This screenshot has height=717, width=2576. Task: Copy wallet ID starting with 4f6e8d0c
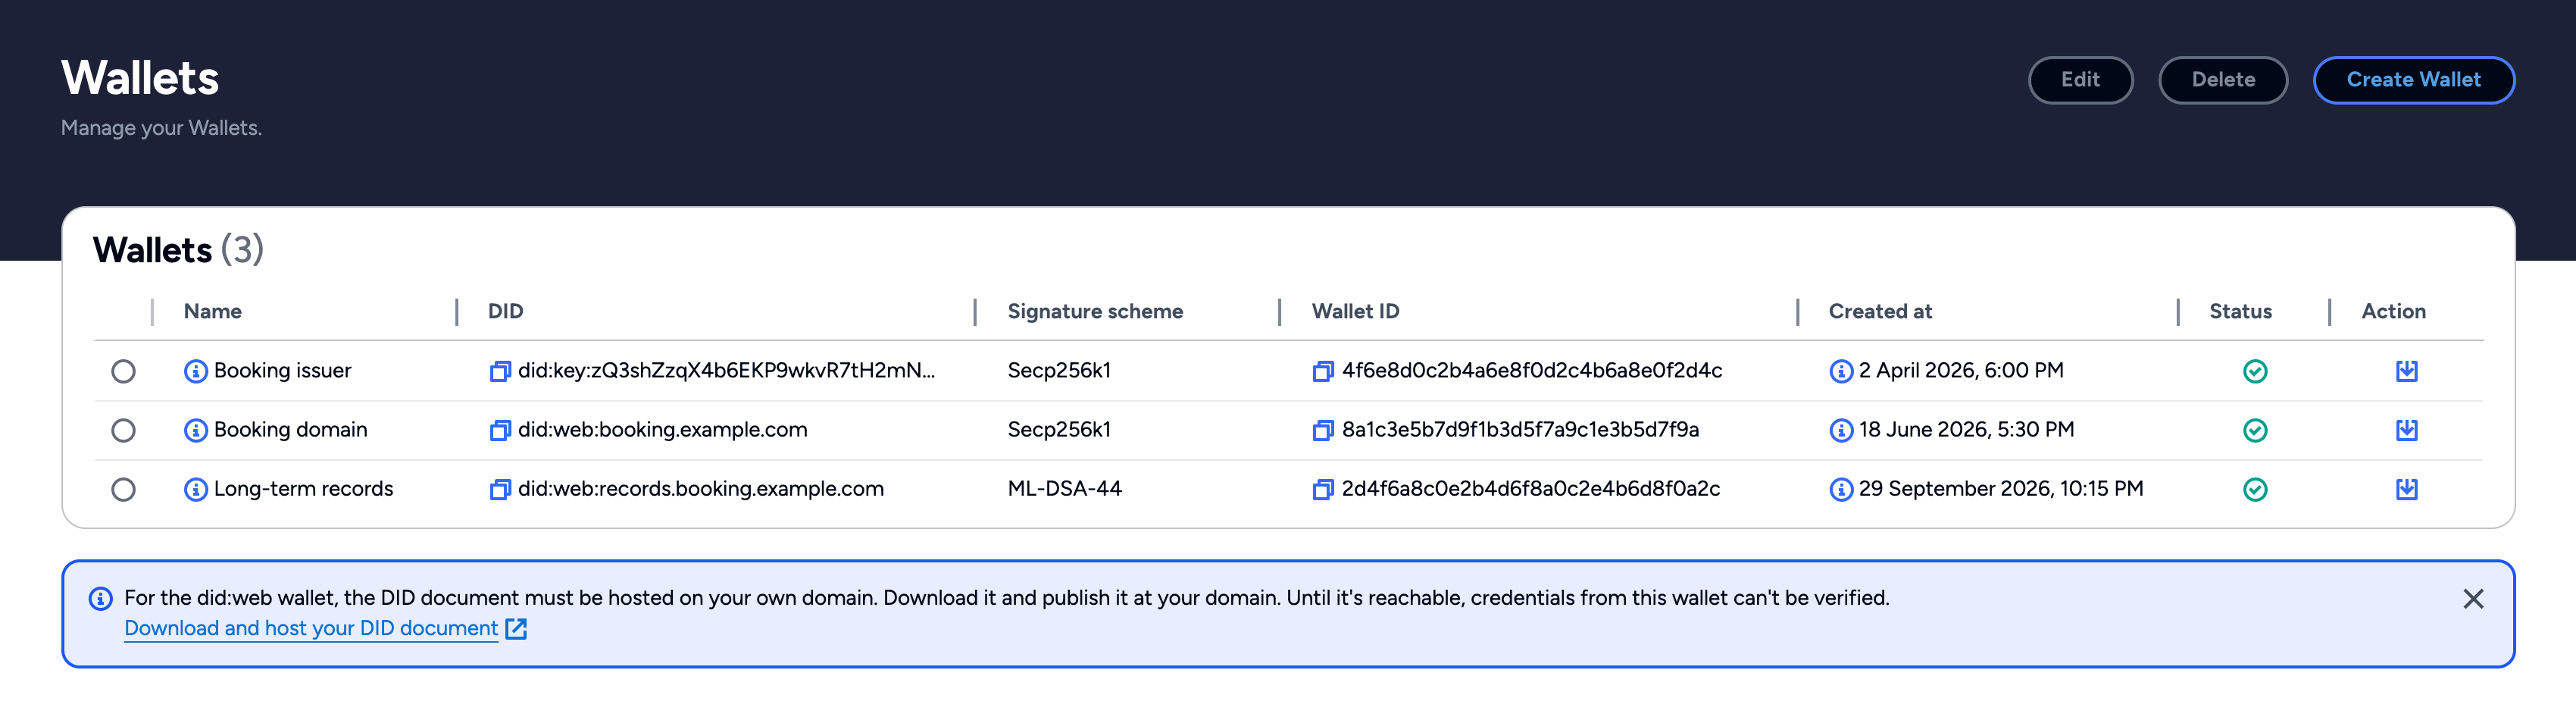1323,371
